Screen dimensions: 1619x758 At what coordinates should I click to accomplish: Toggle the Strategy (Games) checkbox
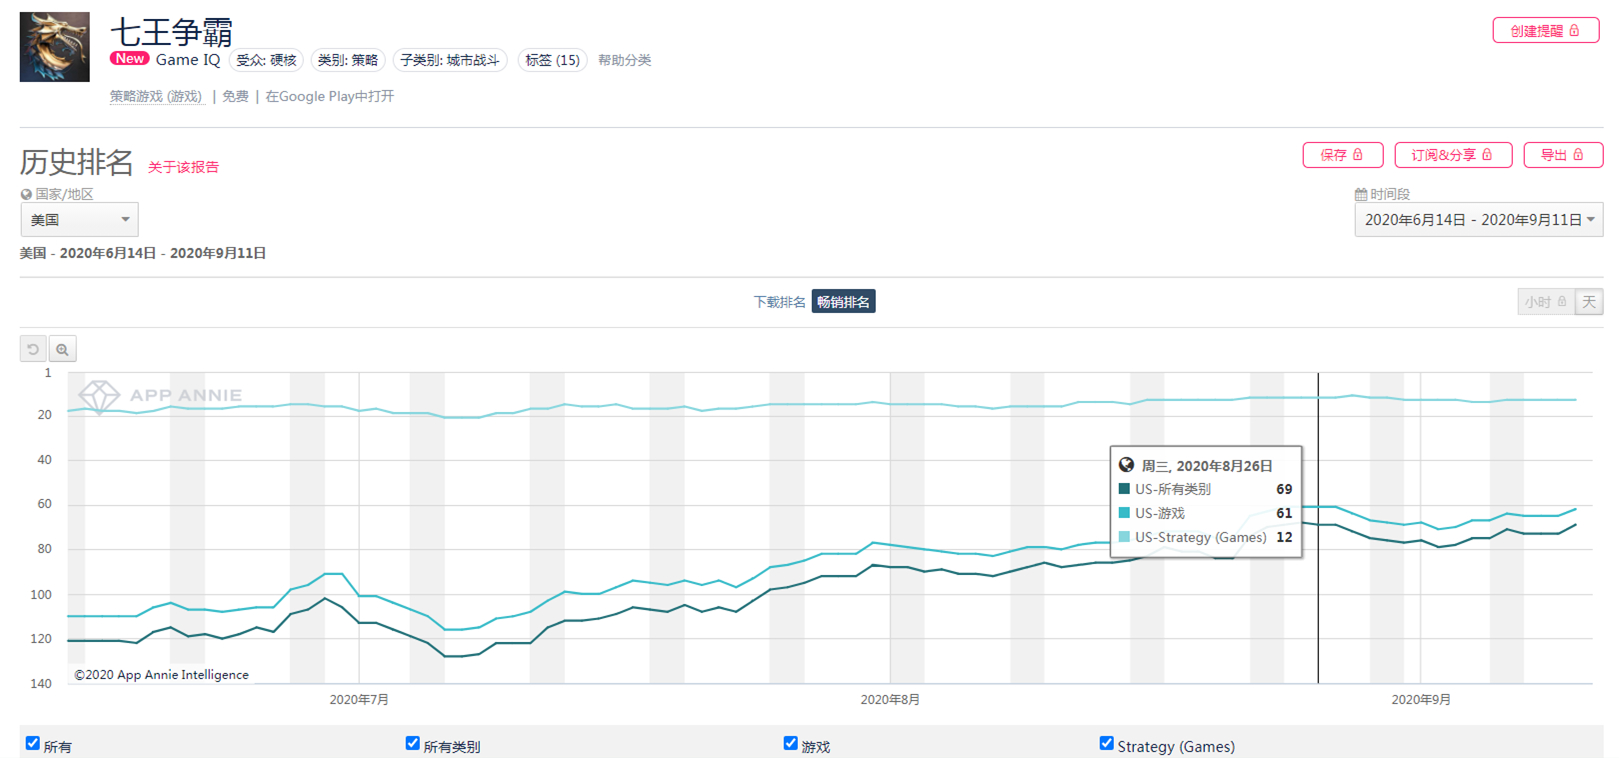1106,743
